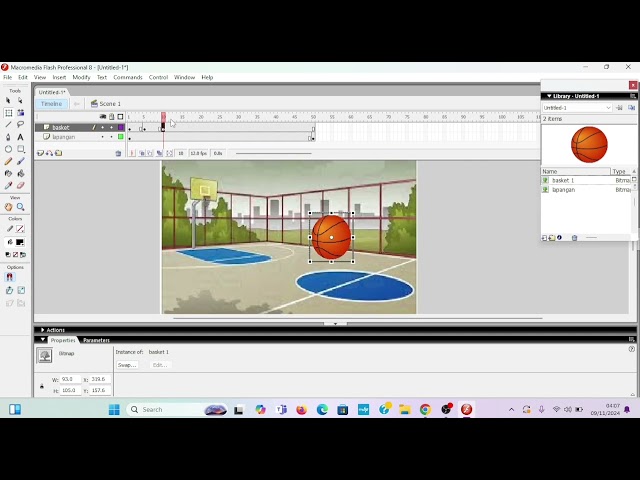Select the Eraser tool

click(20, 185)
